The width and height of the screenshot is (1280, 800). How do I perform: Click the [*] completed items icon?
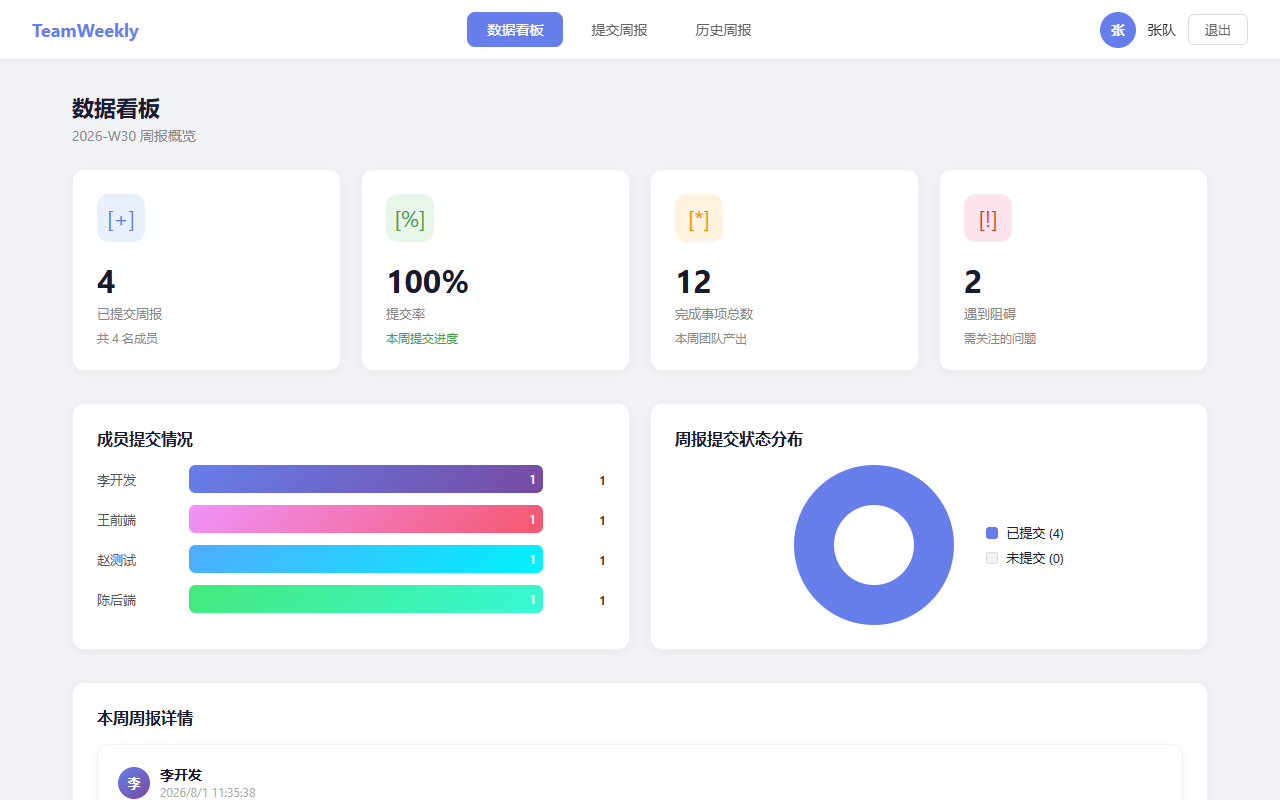pos(699,218)
